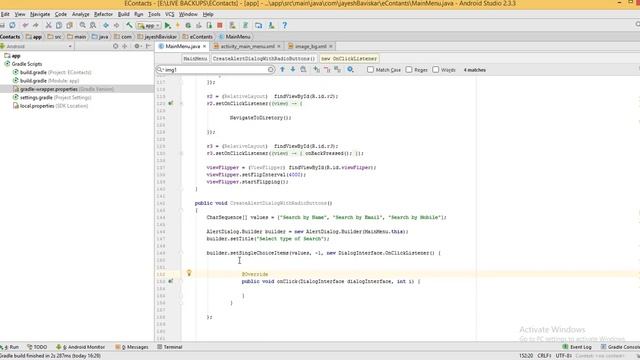Open the Messages tool window
Image resolution: width=640 pixels, height=360 pixels.
132,347
